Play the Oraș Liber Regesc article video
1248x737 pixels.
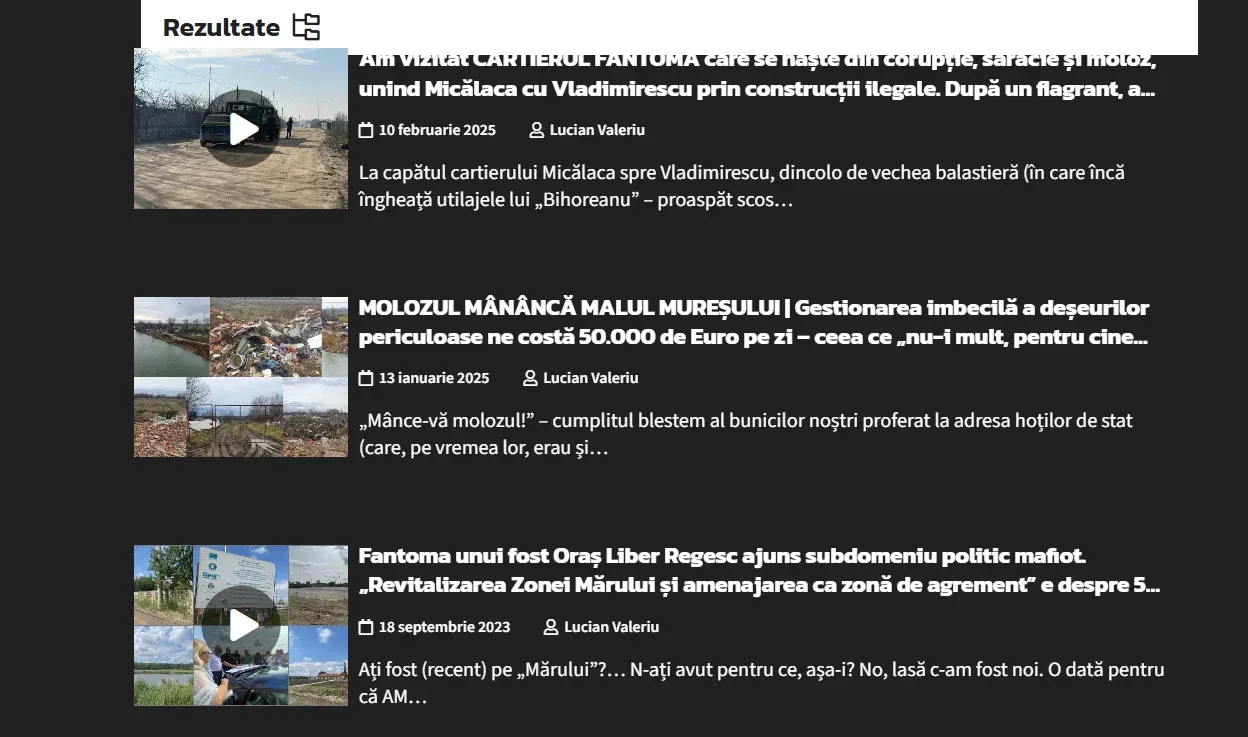[x=241, y=625]
